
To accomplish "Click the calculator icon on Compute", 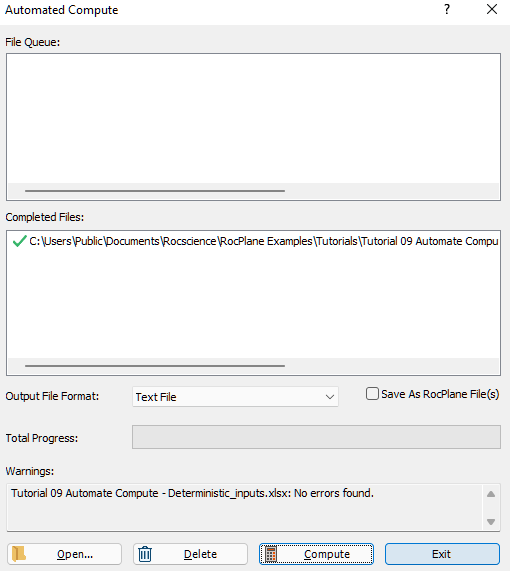I will 271,554.
